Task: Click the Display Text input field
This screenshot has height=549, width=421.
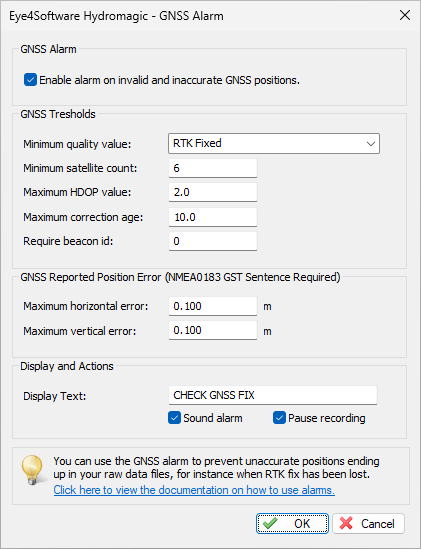Action: pyautogui.click(x=272, y=395)
